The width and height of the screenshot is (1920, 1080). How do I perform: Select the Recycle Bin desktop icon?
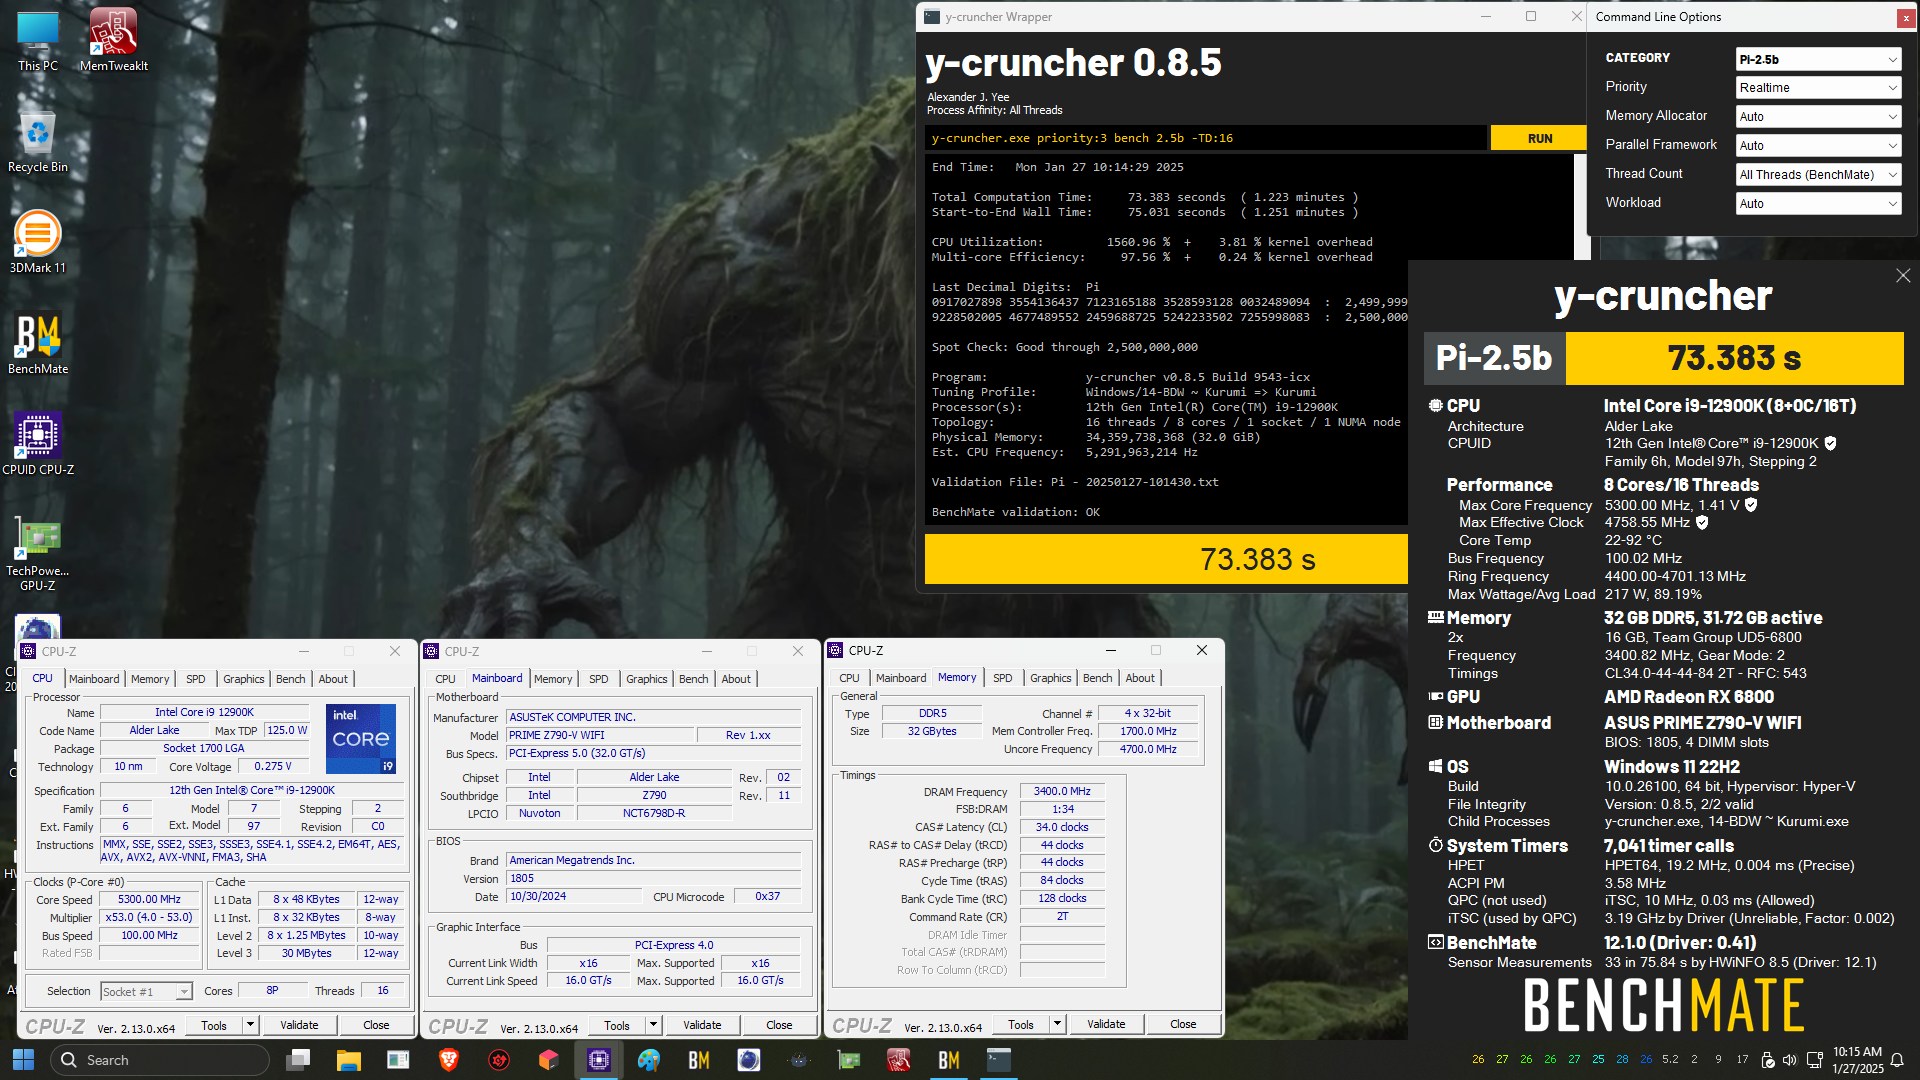point(38,142)
